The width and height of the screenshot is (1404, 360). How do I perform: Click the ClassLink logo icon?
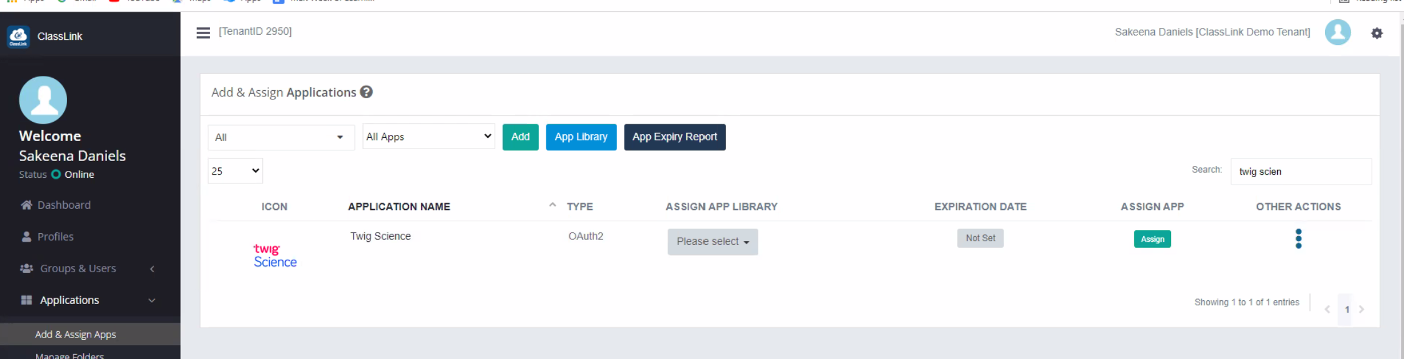click(x=17, y=37)
